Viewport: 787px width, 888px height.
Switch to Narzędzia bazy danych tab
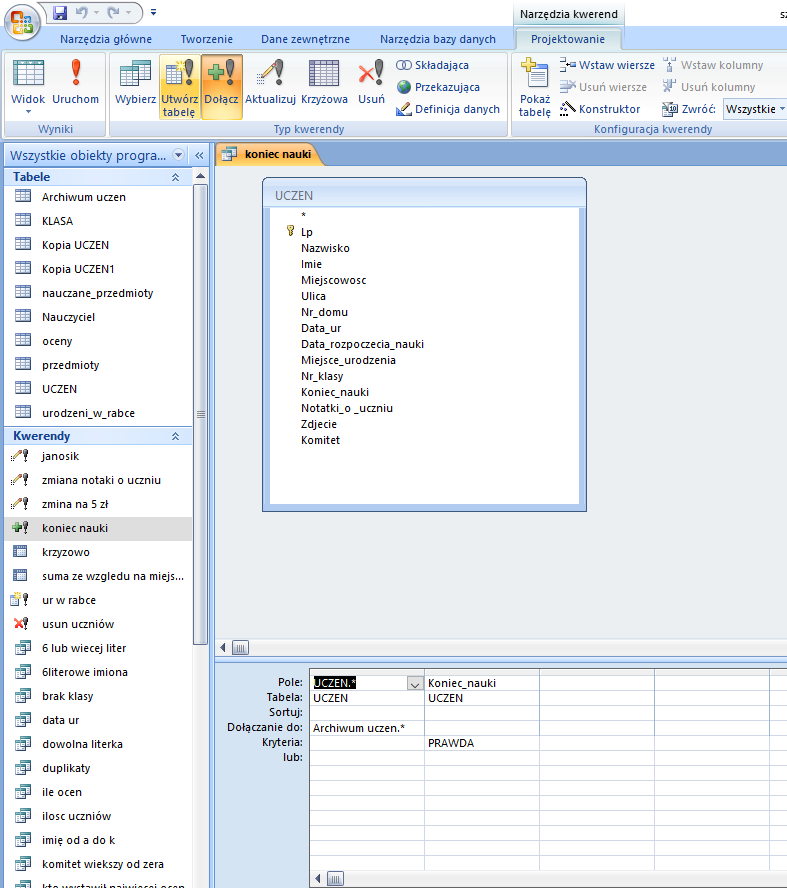pyautogui.click(x=437, y=39)
